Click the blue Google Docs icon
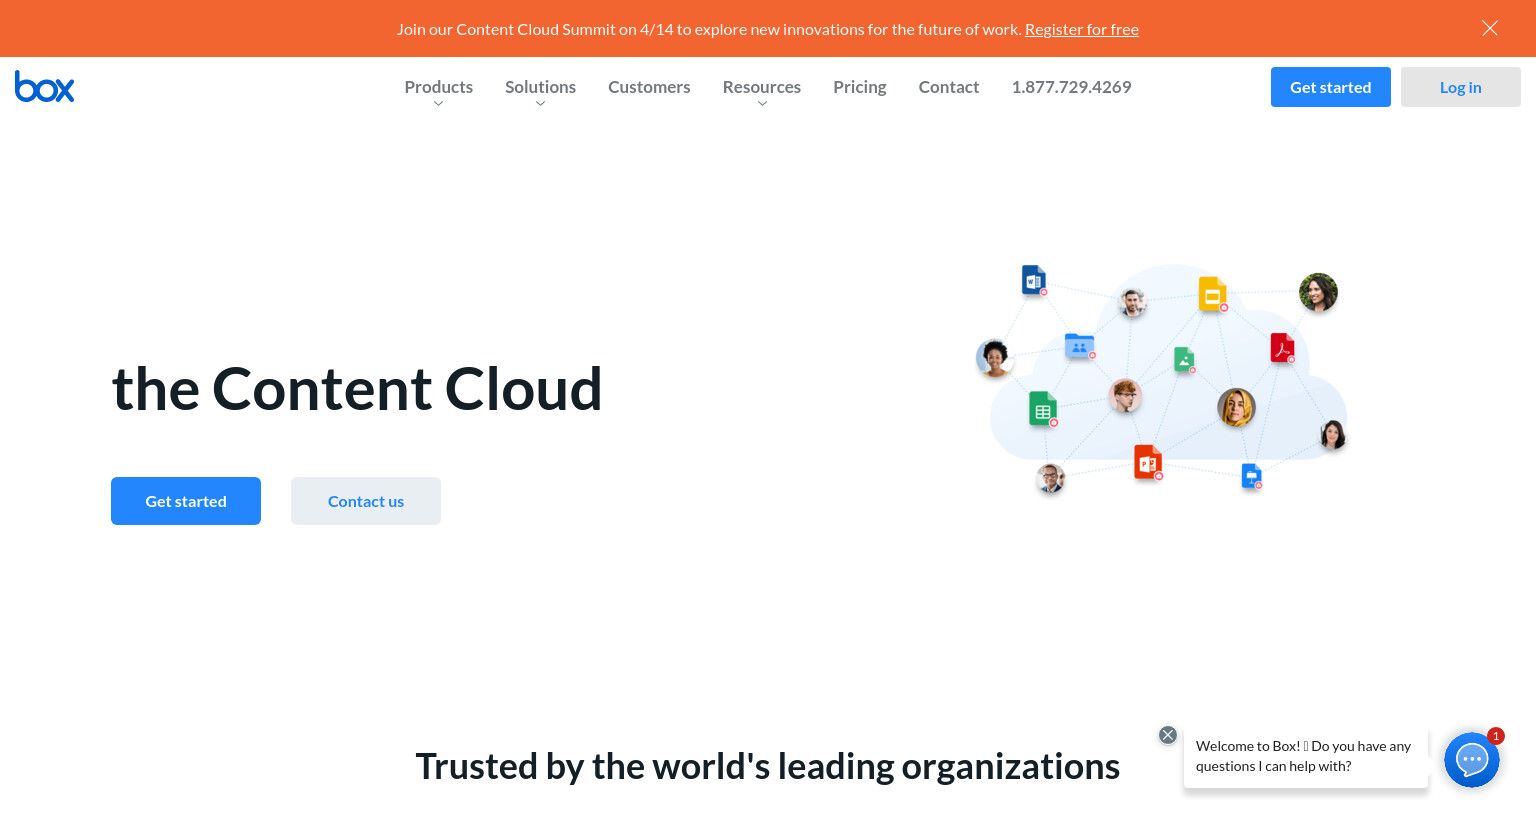This screenshot has width=1536, height=824. (x=1252, y=476)
